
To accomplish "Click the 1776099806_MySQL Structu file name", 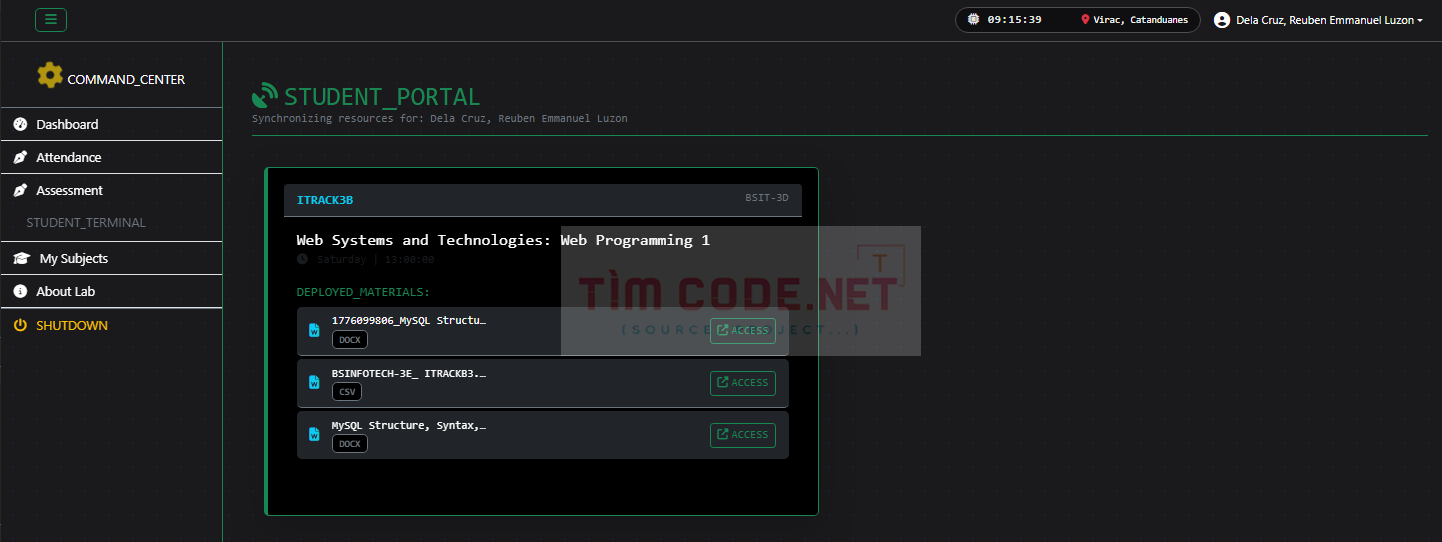I will click(x=409, y=320).
